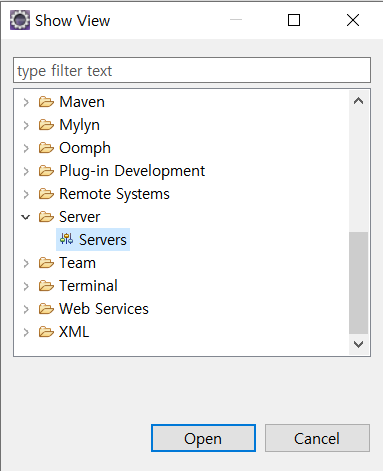This screenshot has width=383, height=471.
Task: Select the Team tree label
Action: (77, 263)
